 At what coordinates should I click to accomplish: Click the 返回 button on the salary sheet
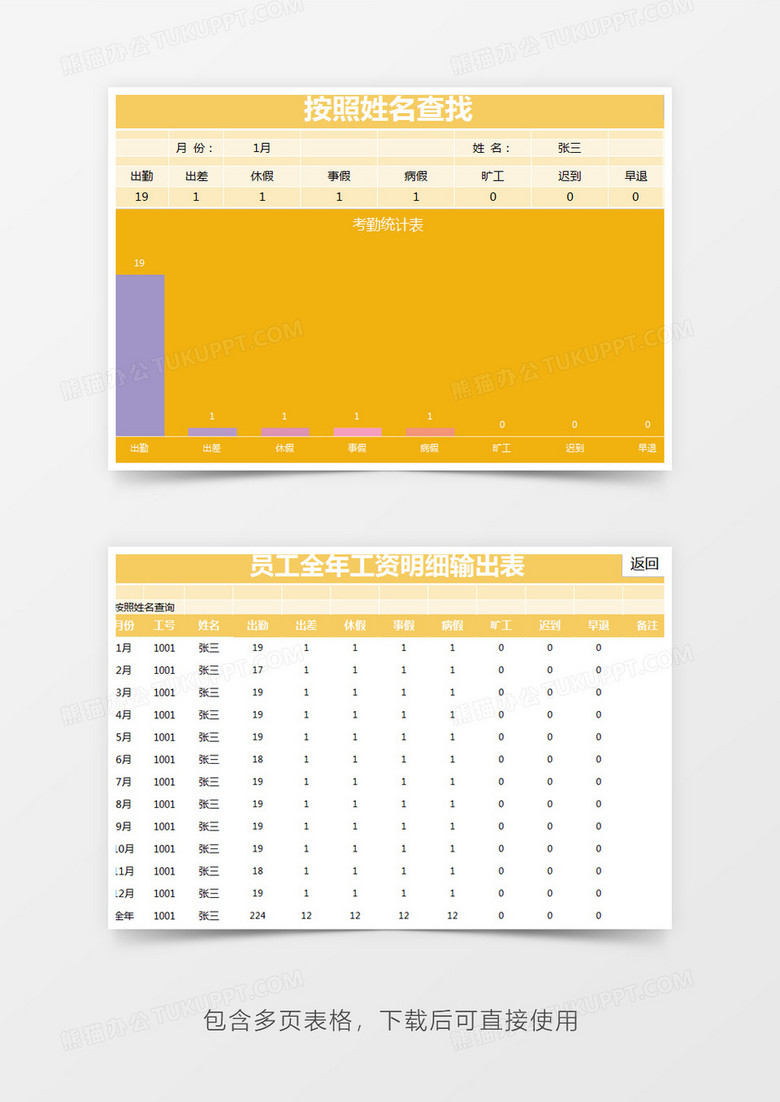tap(645, 564)
